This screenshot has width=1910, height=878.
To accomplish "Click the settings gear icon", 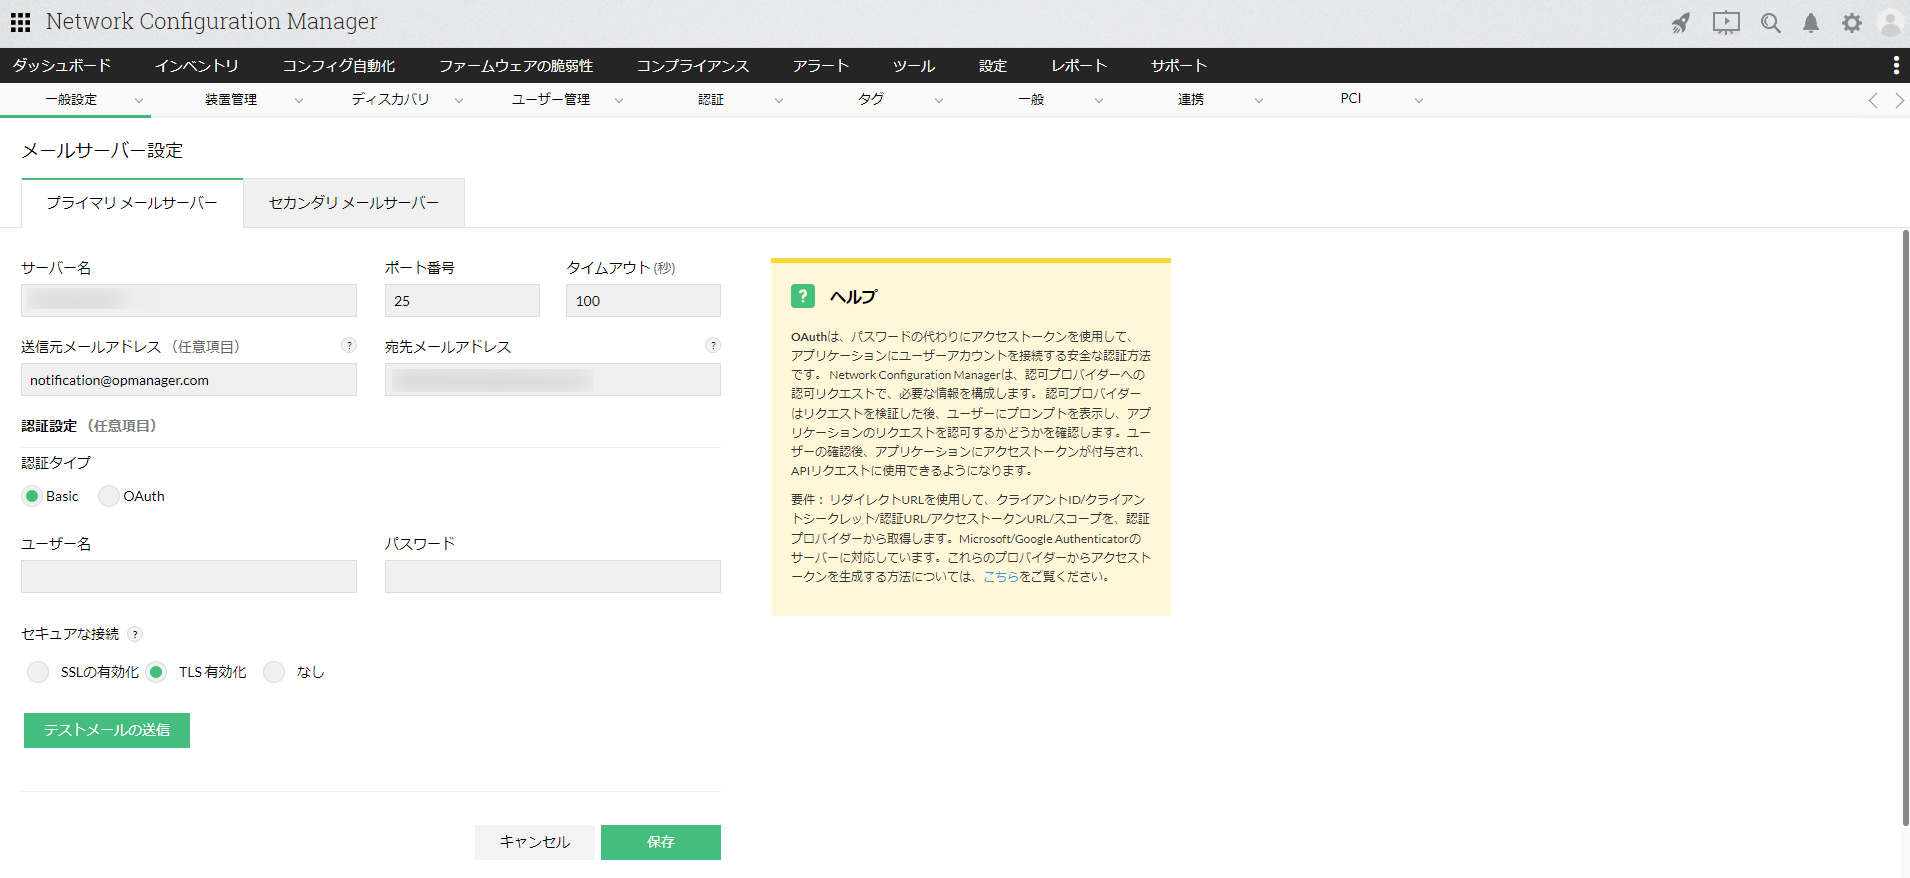I will pos(1852,23).
